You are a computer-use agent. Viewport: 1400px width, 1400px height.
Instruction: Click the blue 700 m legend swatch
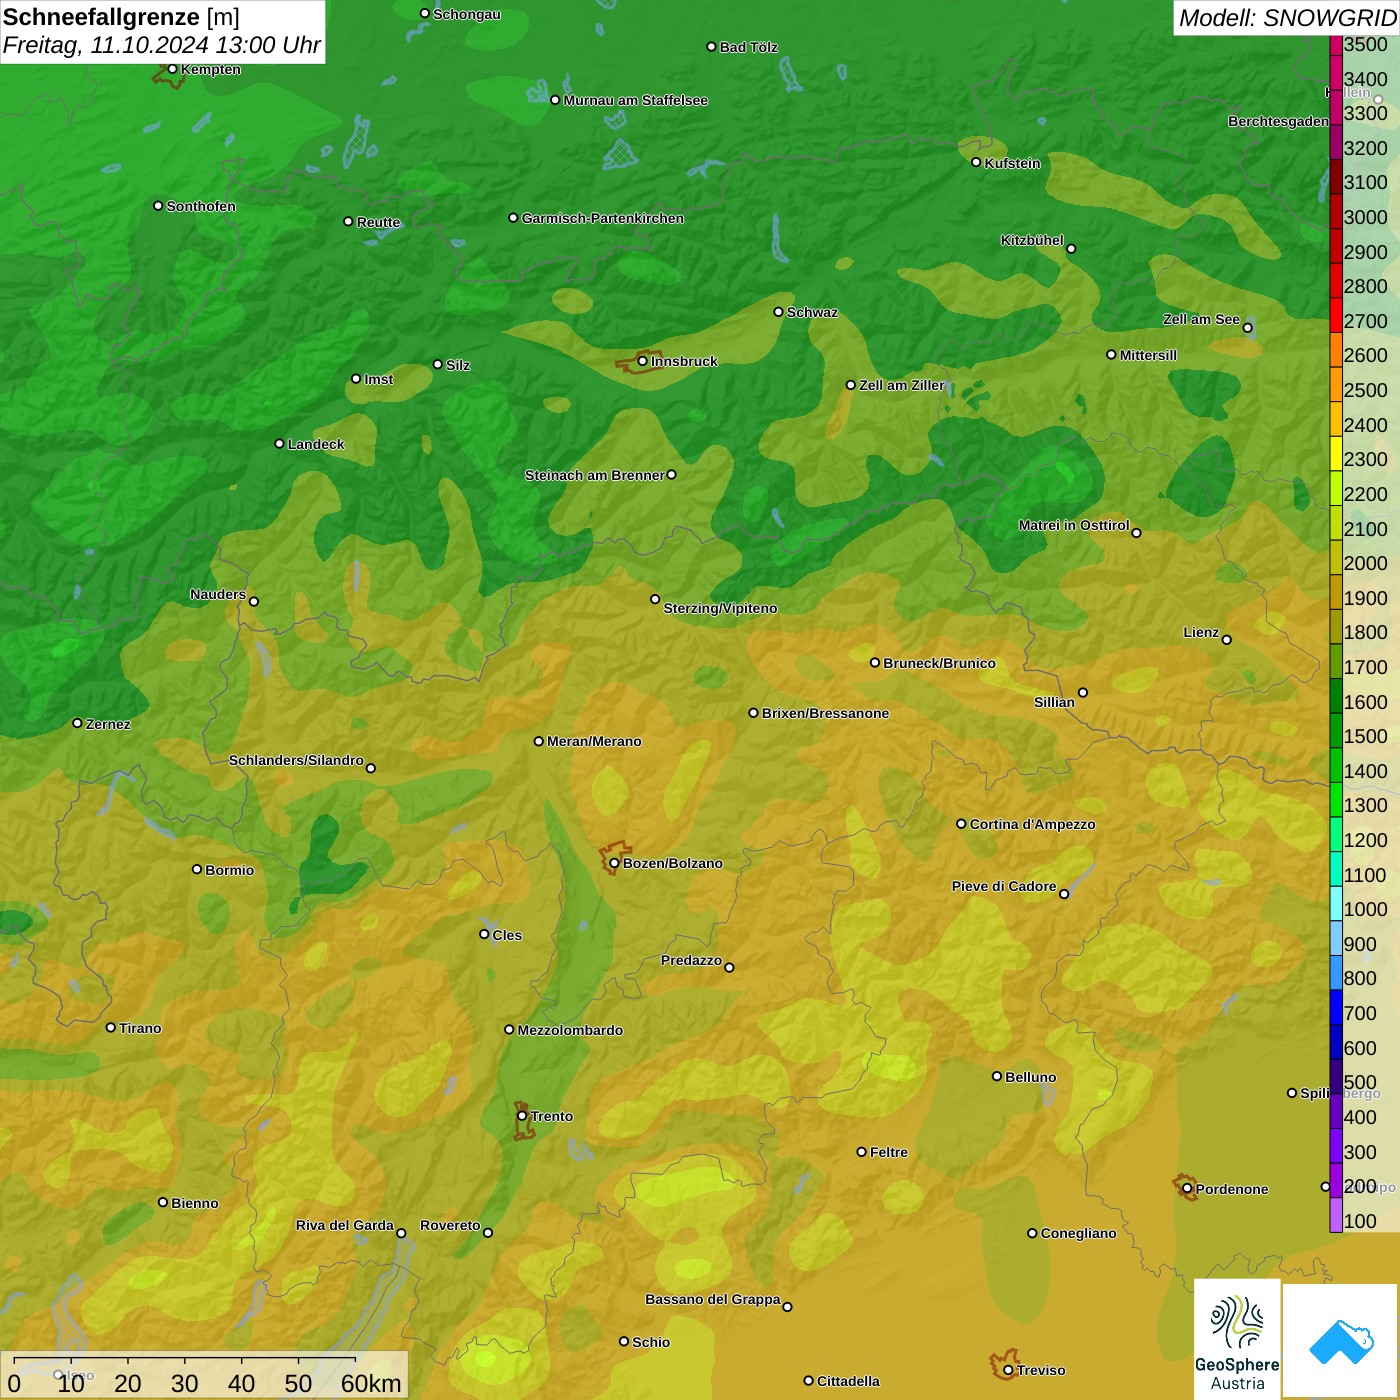[x=1336, y=1006]
